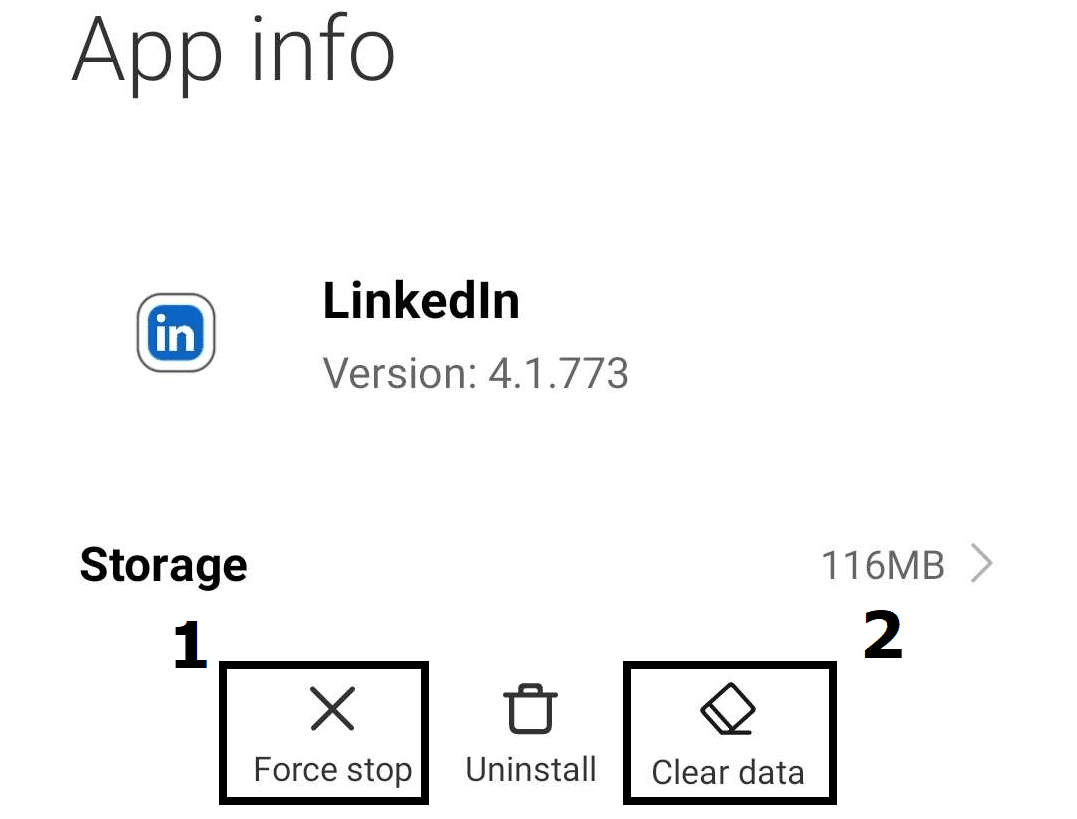Click the LinkedIn app name text
This screenshot has height=819, width=1077.
click(x=421, y=301)
